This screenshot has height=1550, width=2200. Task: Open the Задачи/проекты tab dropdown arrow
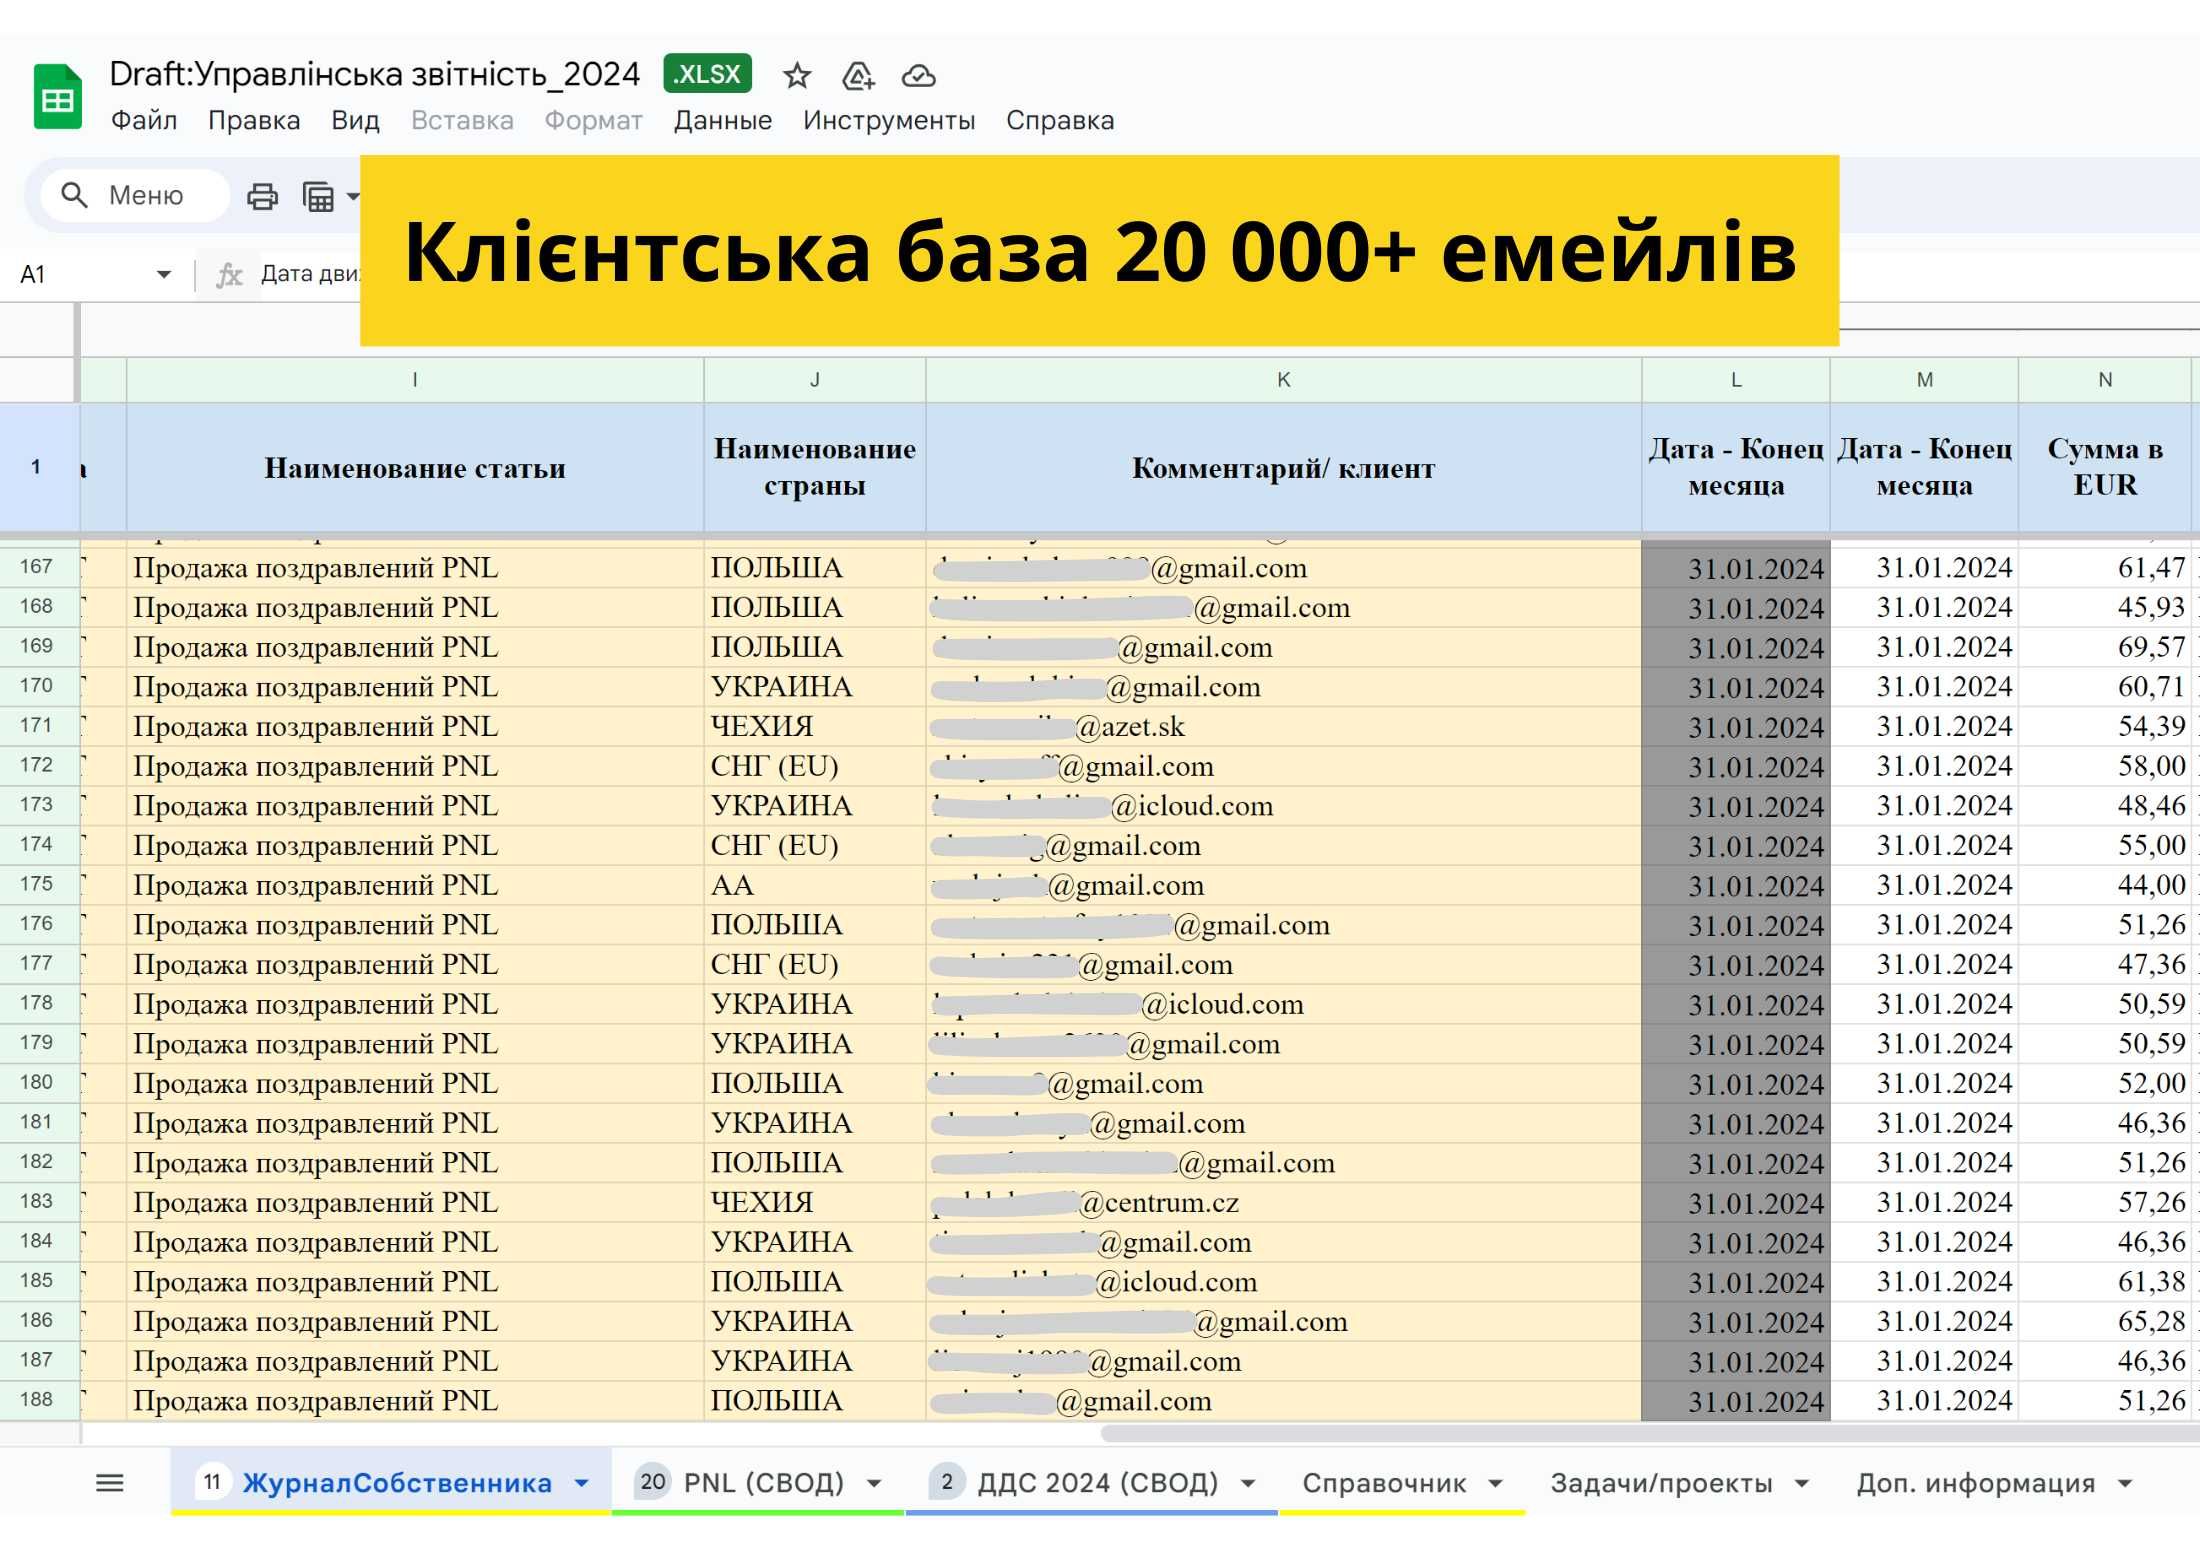click(x=1802, y=1484)
